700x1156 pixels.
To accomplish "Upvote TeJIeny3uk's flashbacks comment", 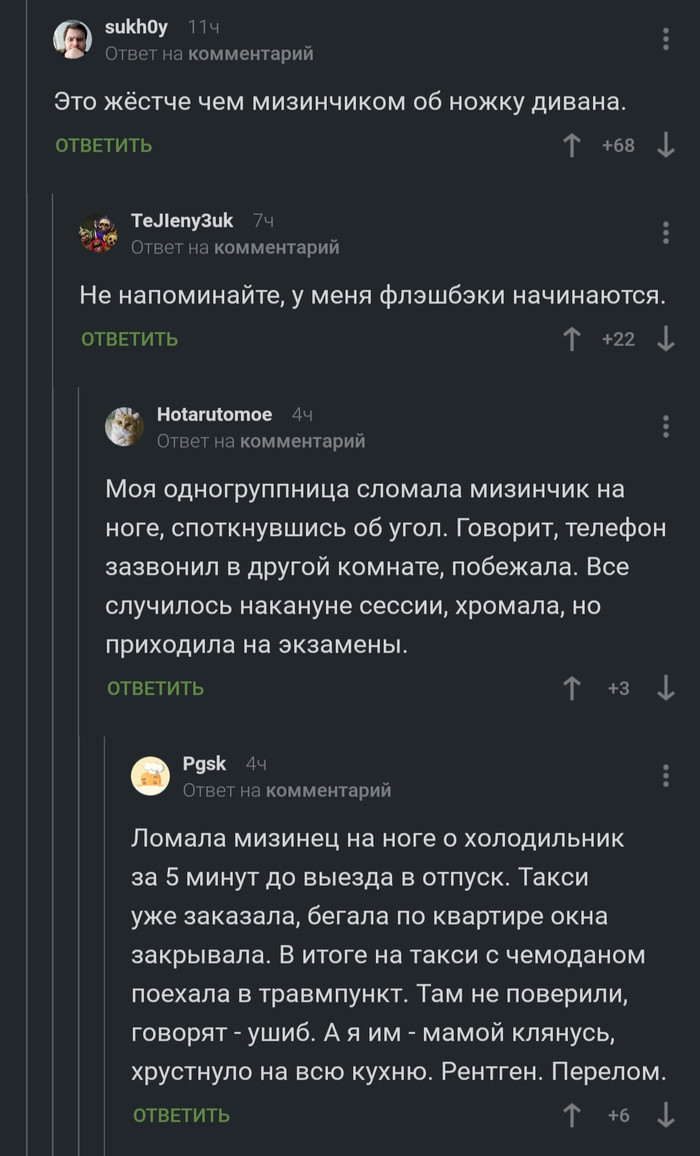I will click(572, 340).
